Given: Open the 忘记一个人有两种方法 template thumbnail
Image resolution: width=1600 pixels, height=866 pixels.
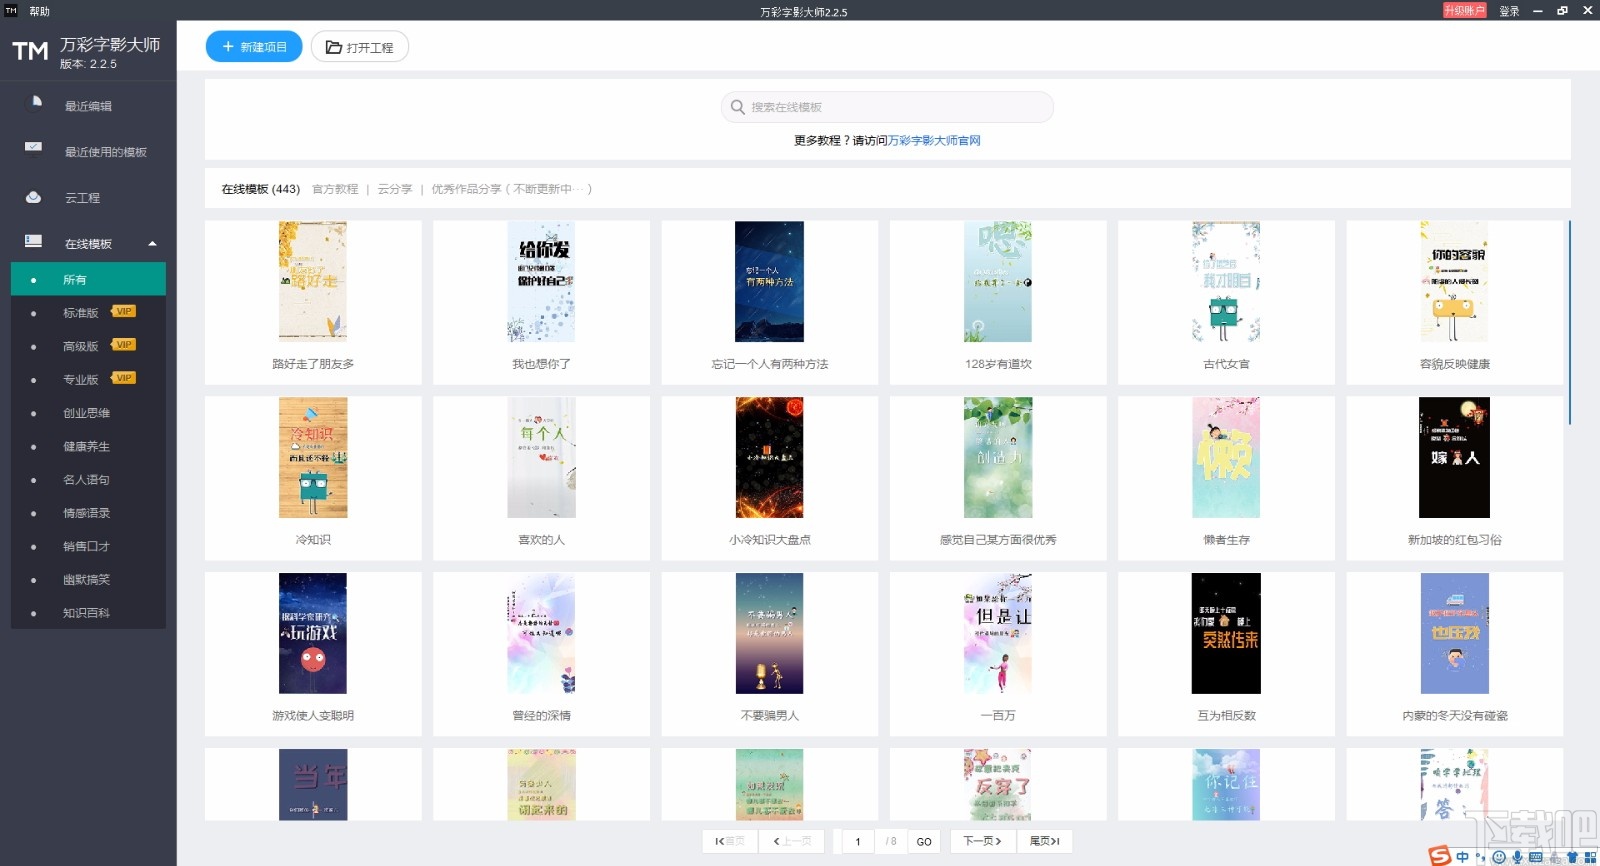Looking at the screenshot, I should pyautogui.click(x=769, y=282).
